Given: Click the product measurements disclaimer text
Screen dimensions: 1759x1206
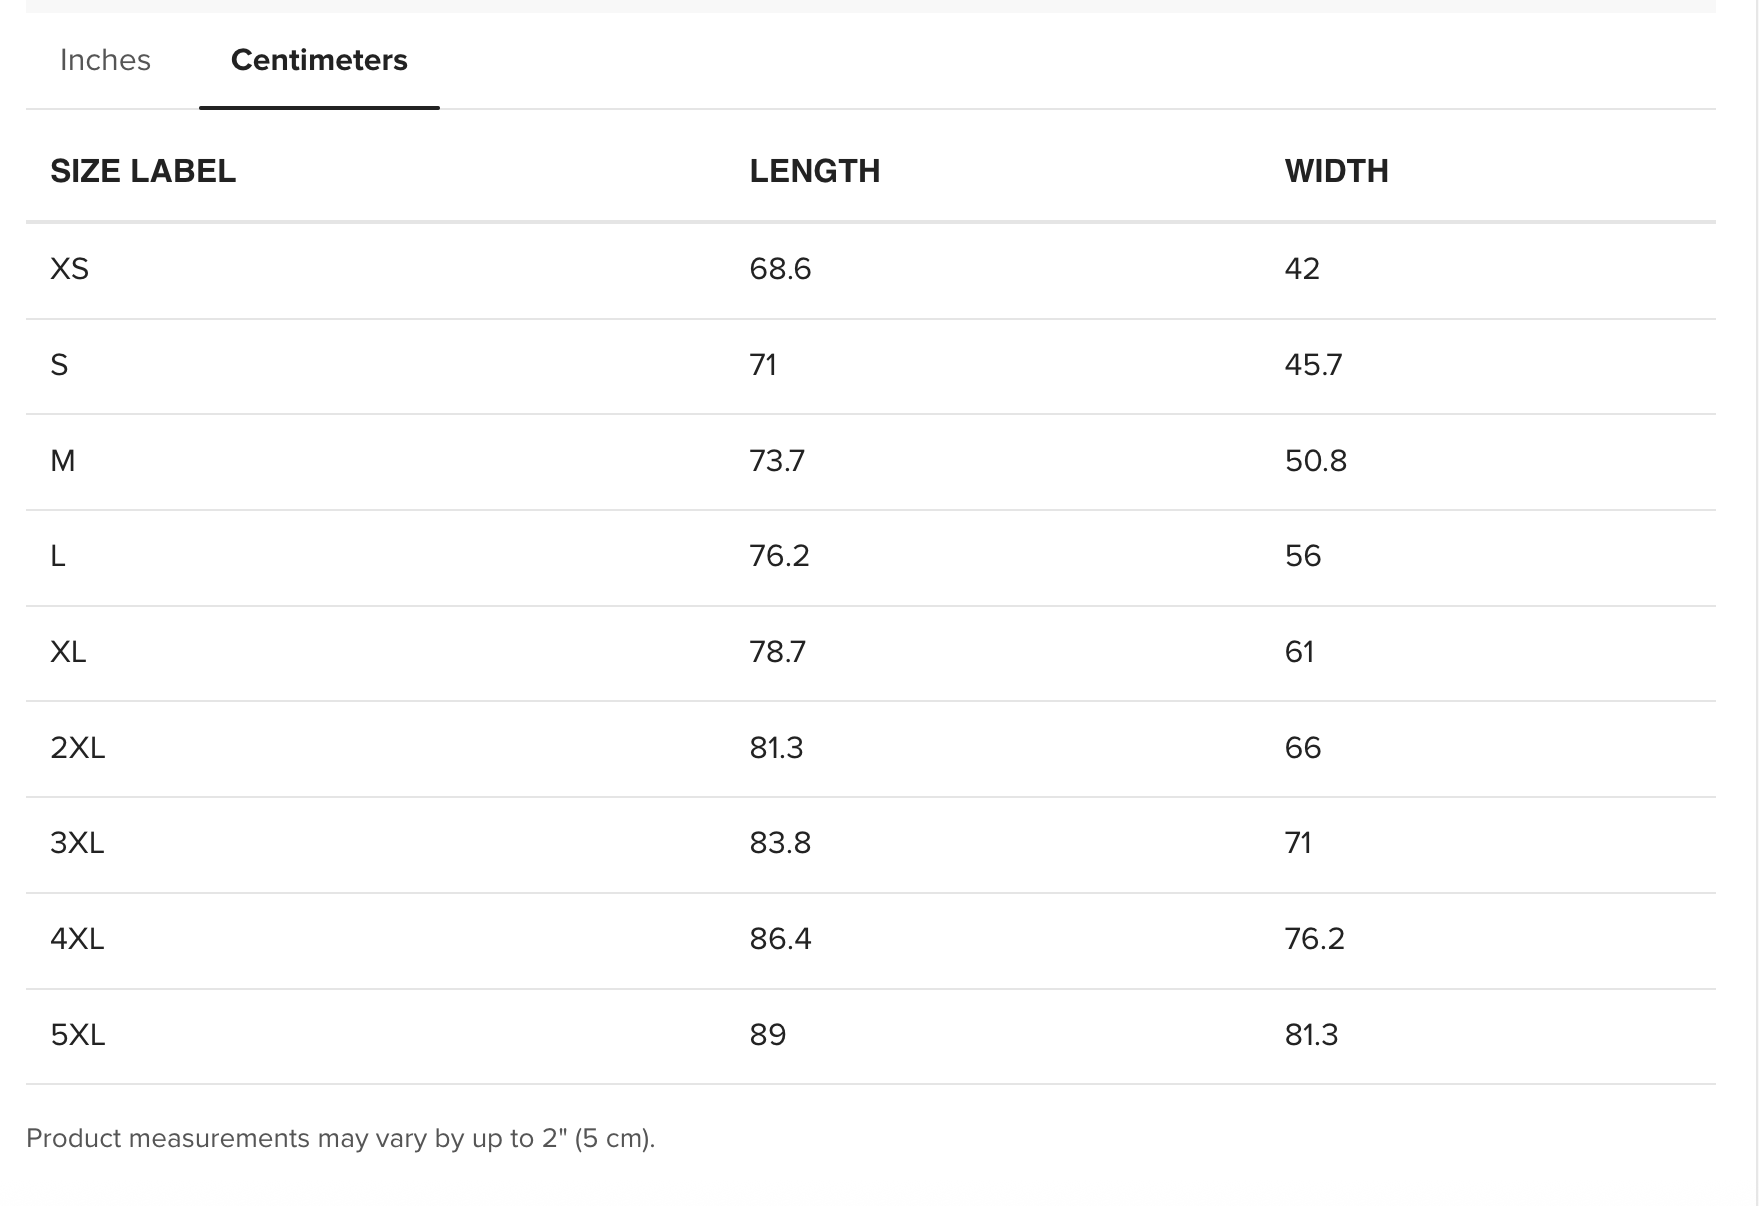Looking at the screenshot, I should 341,1139.
